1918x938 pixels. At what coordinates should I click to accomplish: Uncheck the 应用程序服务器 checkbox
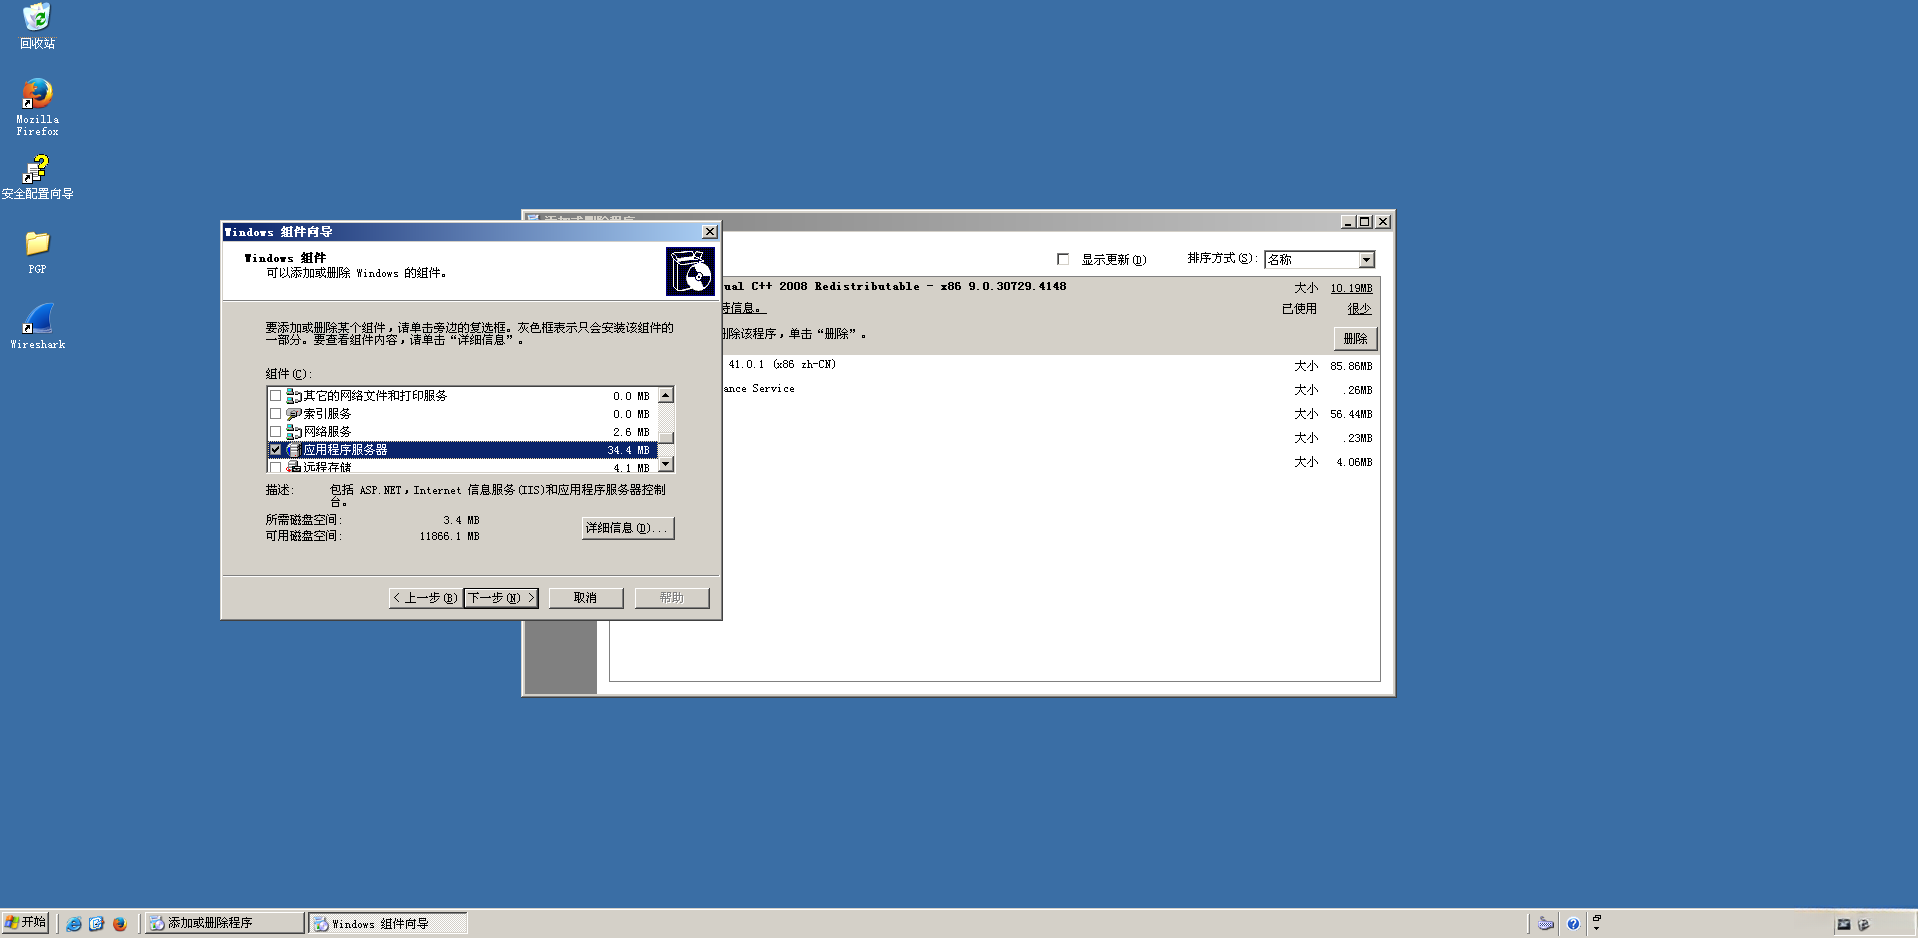275,450
